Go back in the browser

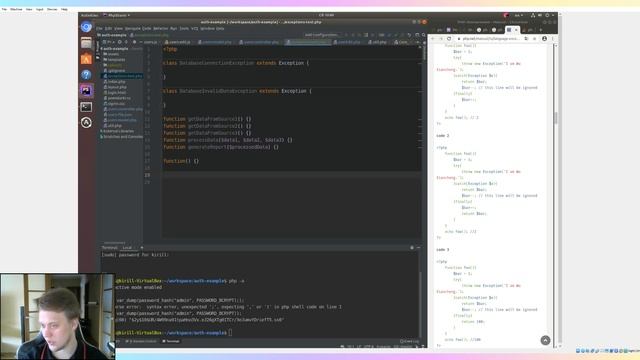[433, 39]
